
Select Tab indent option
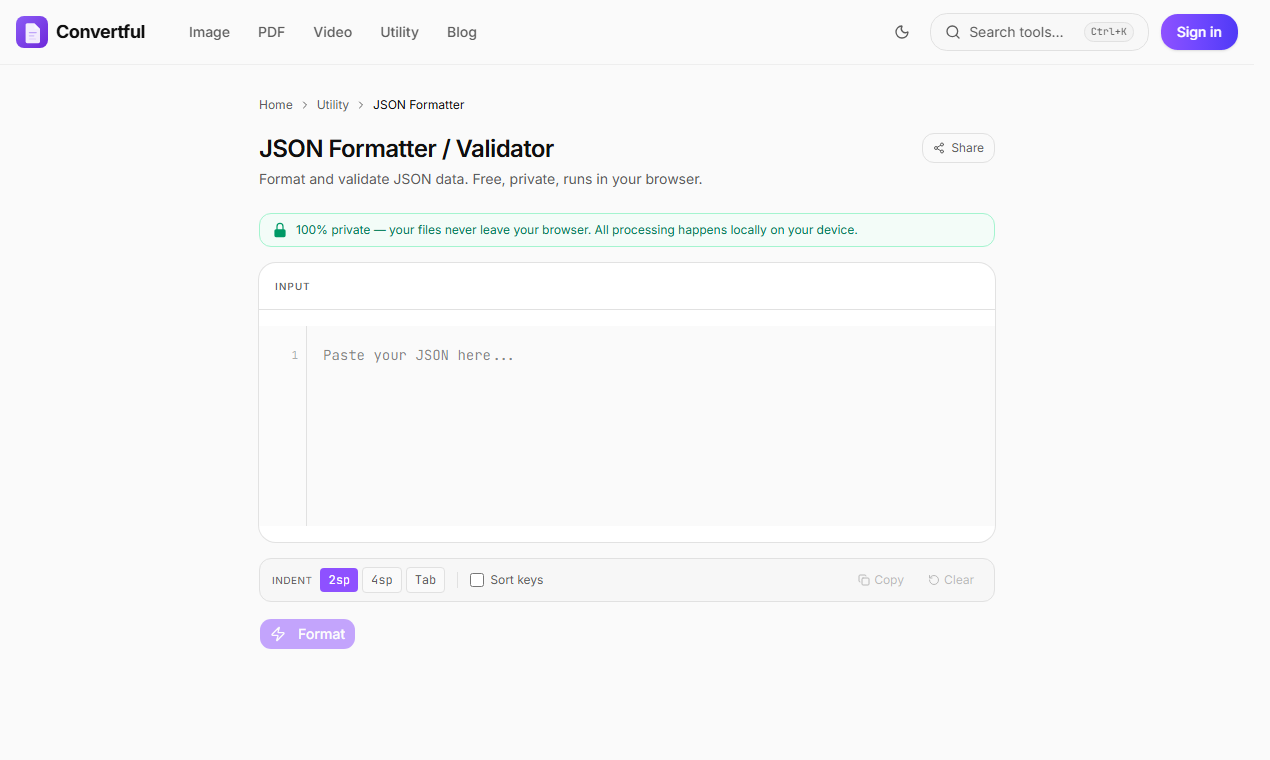[425, 580]
